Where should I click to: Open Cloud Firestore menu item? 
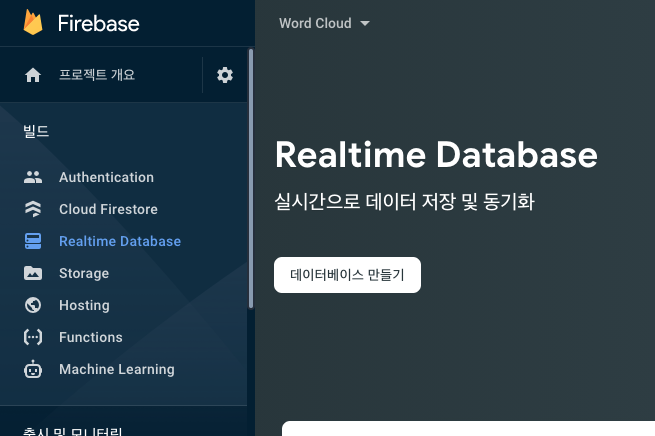109,209
